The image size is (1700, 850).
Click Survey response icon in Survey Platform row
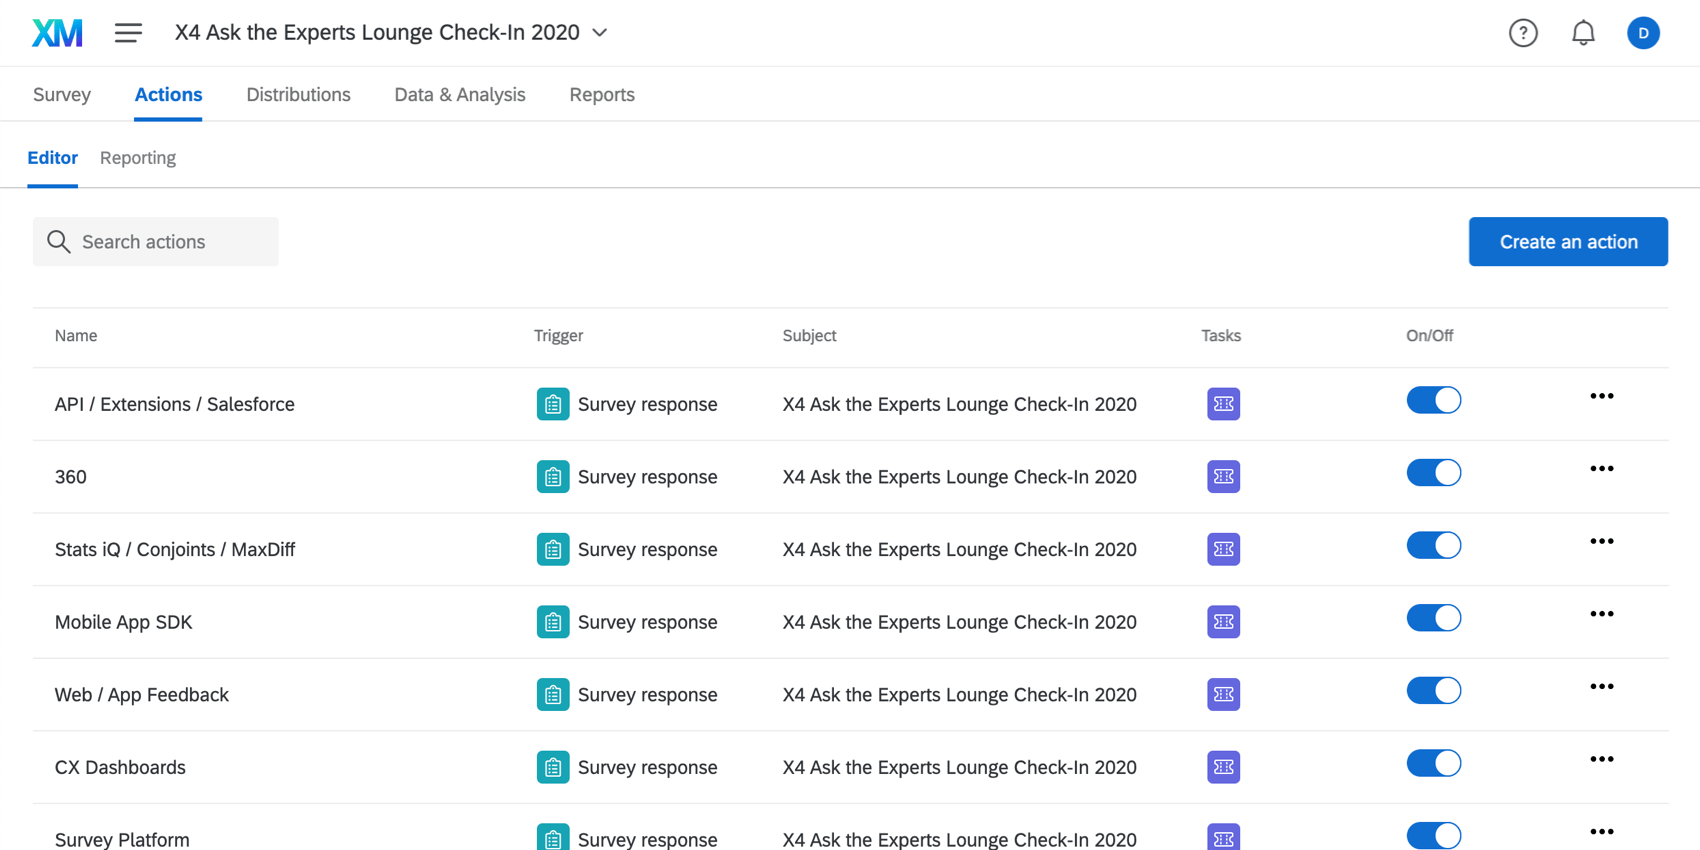point(553,837)
